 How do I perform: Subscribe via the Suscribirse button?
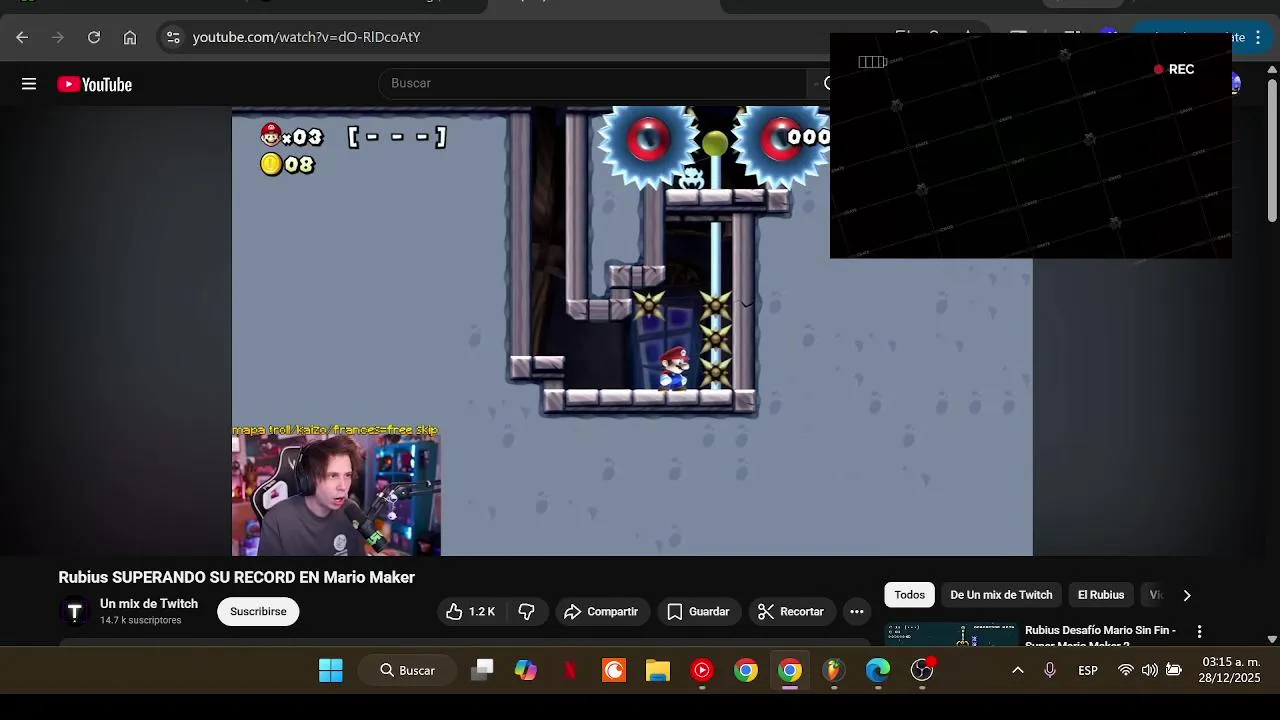click(258, 611)
